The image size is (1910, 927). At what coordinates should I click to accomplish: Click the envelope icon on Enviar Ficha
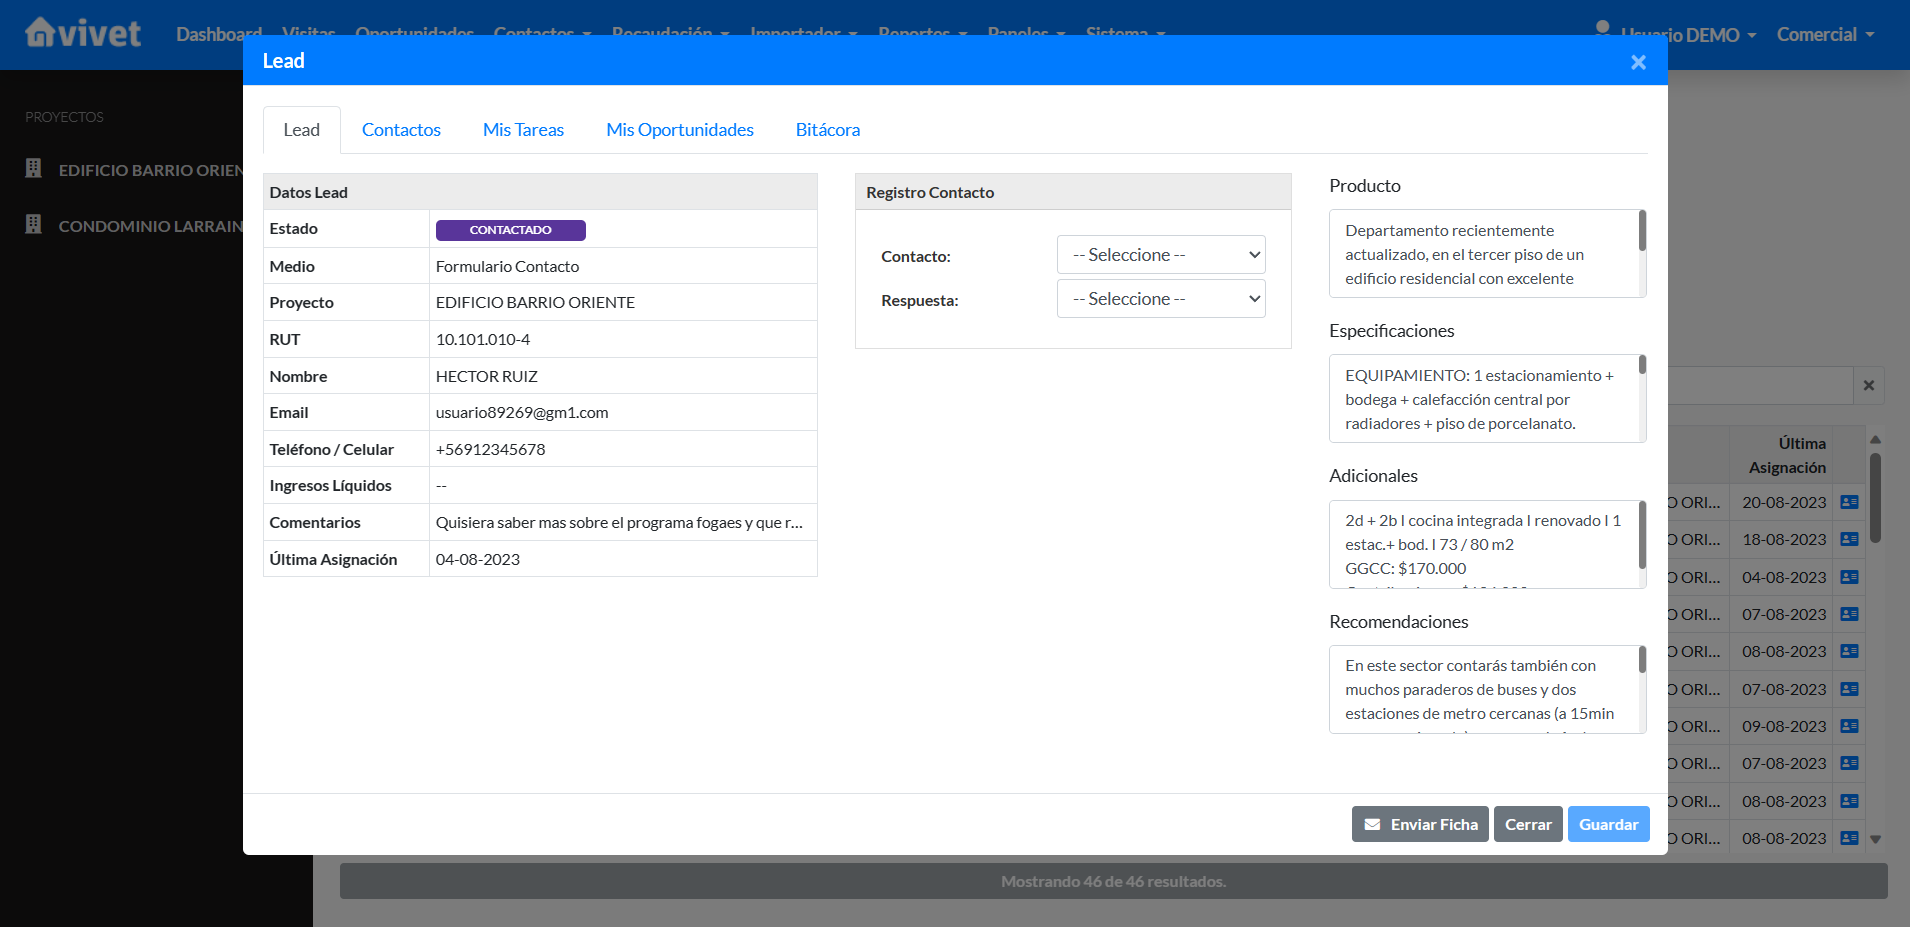coord(1372,825)
